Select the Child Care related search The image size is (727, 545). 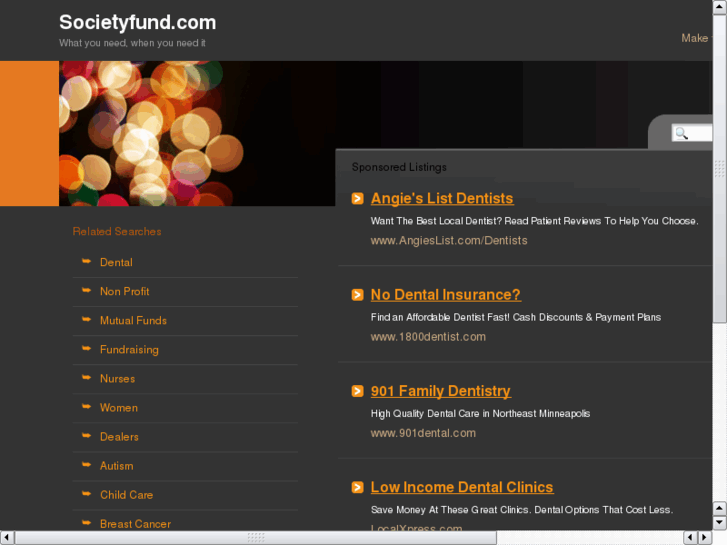(x=127, y=495)
